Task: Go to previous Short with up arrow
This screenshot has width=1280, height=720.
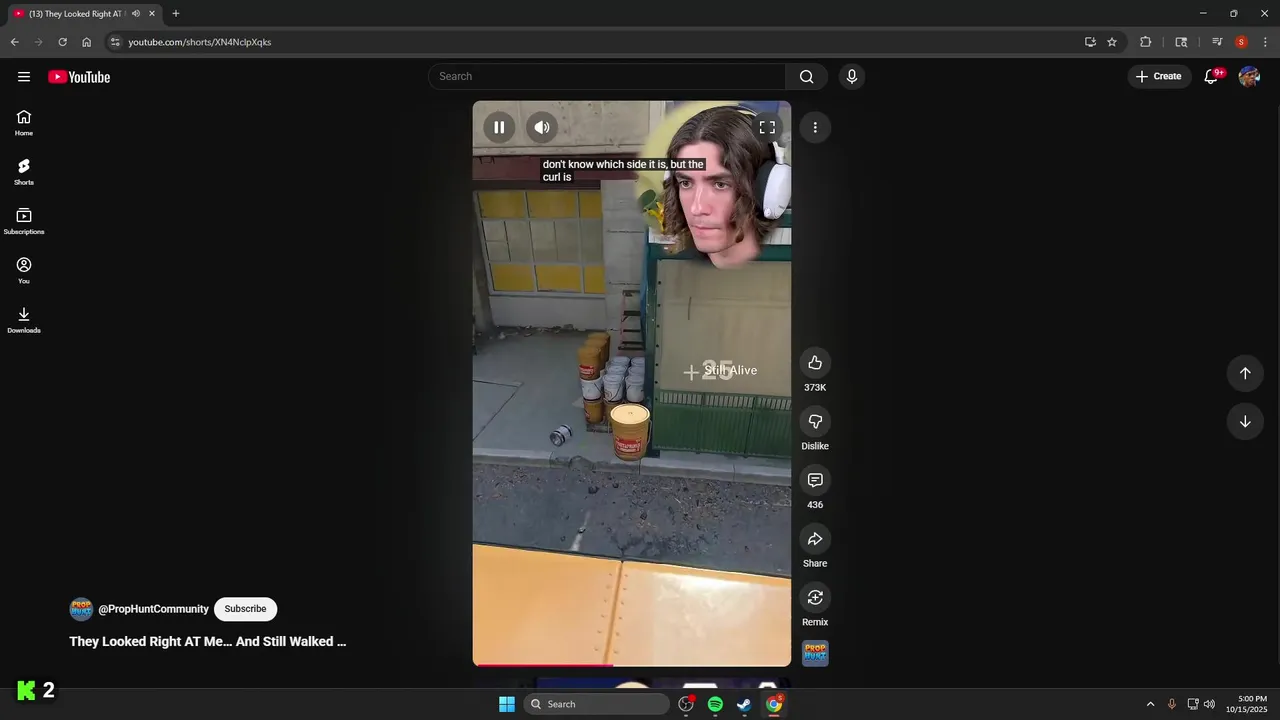Action: click(x=1245, y=373)
